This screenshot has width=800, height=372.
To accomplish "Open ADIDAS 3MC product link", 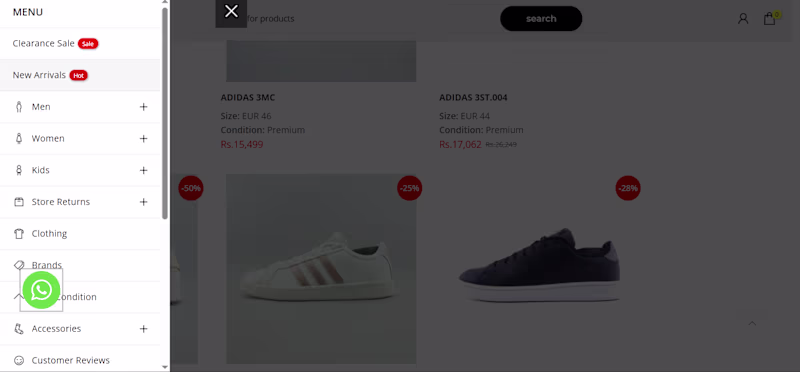I will (248, 97).
